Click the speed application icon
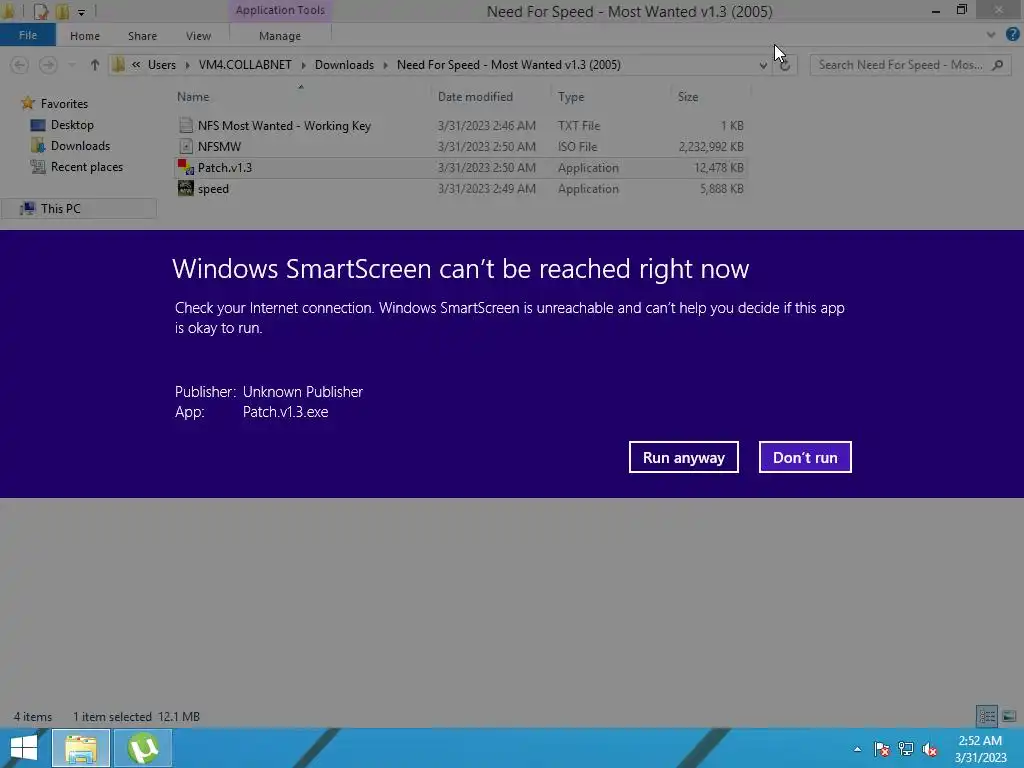This screenshot has width=1024, height=768. pyautogui.click(x=186, y=188)
